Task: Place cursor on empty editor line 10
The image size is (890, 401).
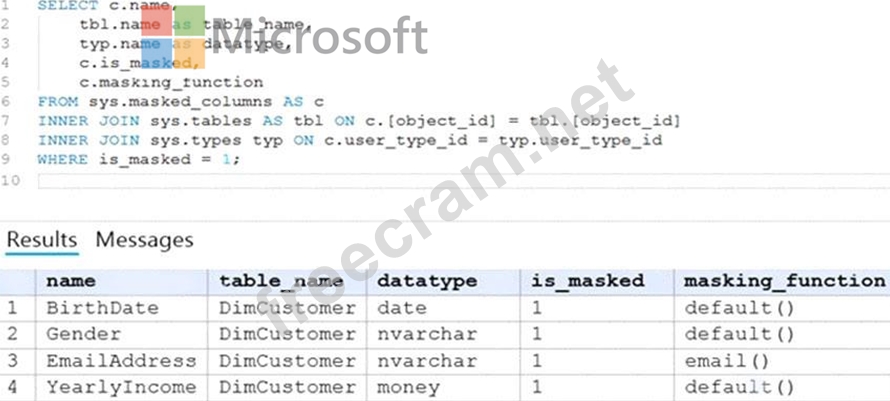Action: coord(400,180)
